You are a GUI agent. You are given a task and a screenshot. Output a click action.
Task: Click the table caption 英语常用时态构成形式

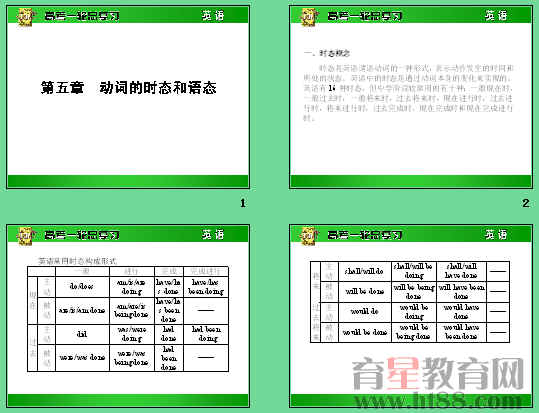(77, 261)
